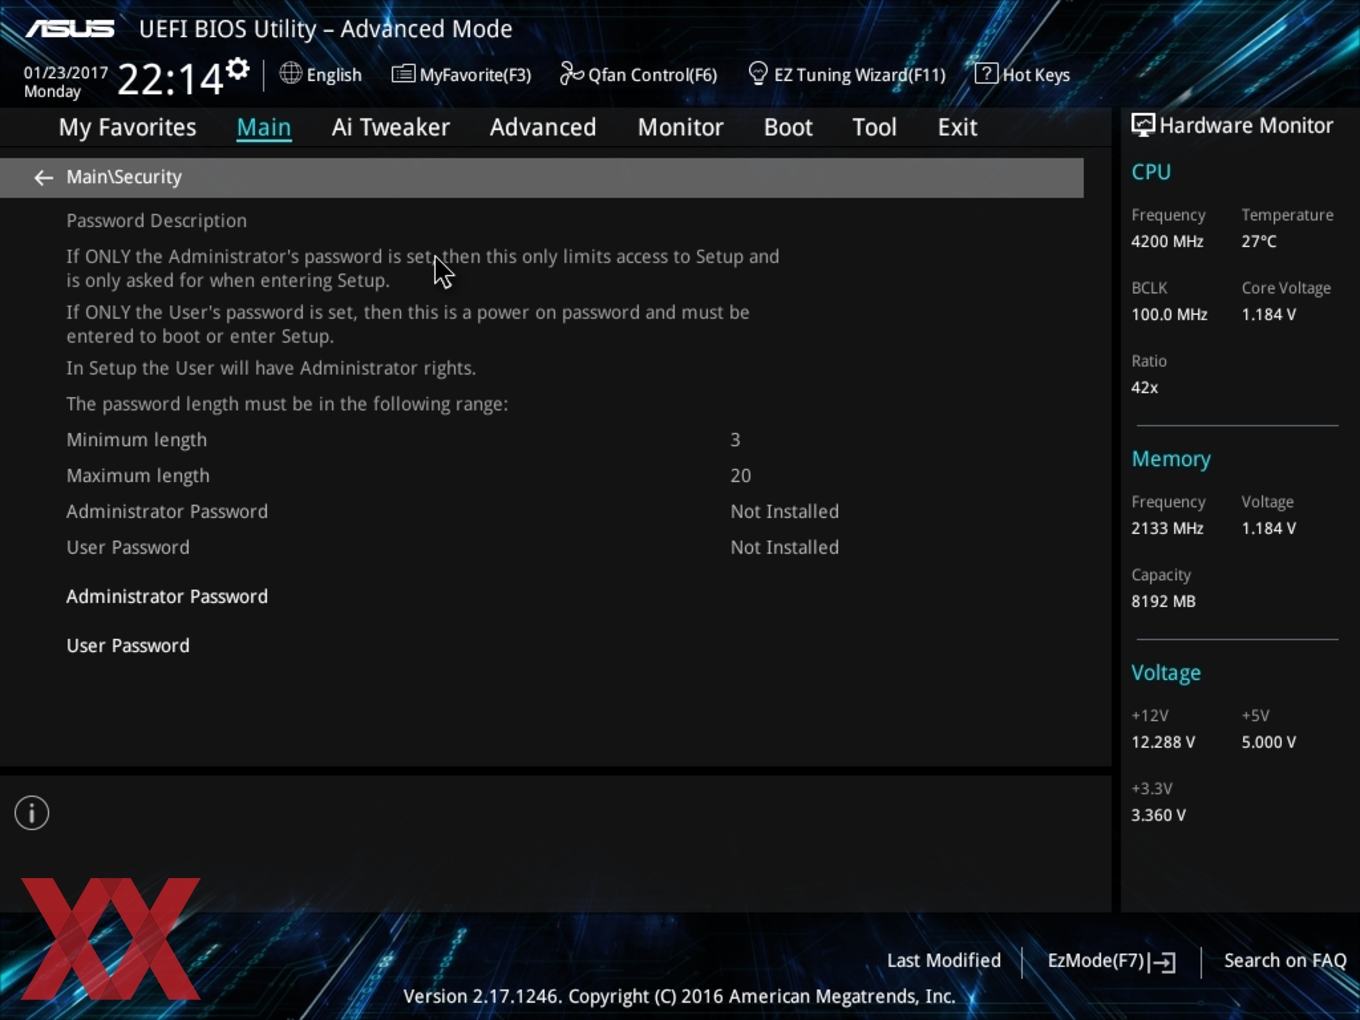Image resolution: width=1360 pixels, height=1020 pixels.
Task: Click the +12V 12.288 V reading
Action: [x=1163, y=742]
